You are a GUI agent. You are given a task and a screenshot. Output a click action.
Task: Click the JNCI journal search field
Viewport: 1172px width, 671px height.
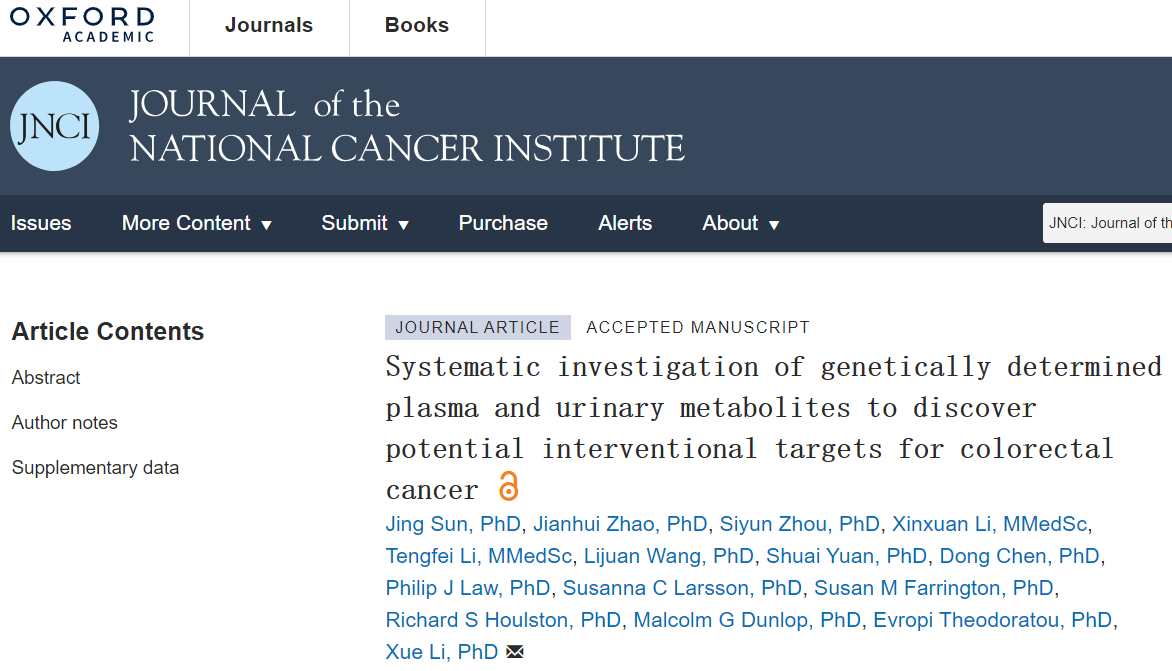tap(1108, 223)
